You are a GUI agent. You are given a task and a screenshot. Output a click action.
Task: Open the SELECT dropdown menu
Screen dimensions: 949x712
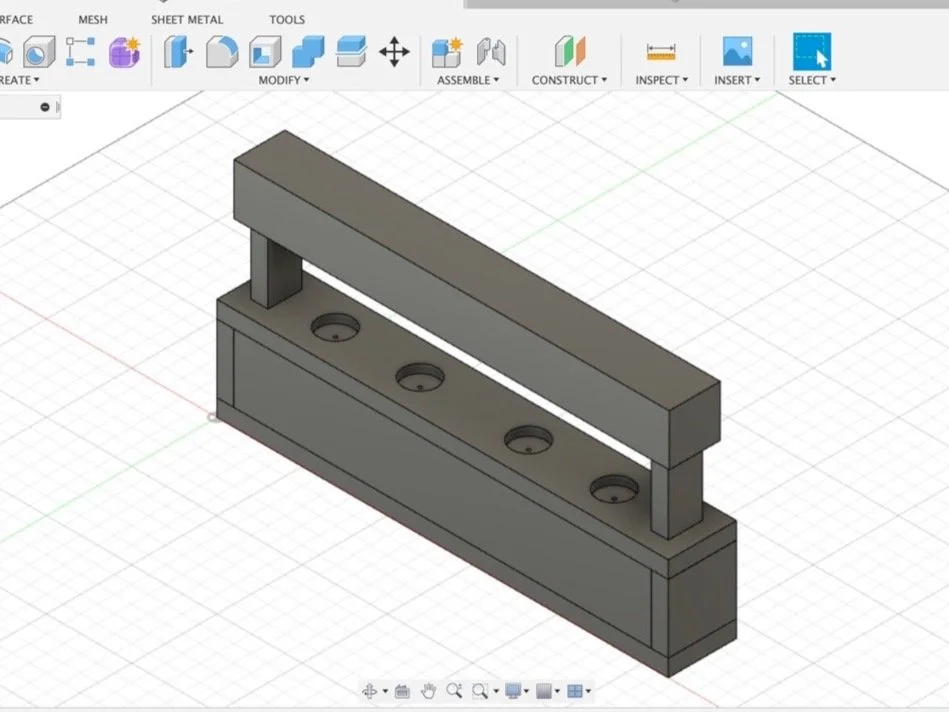812,80
